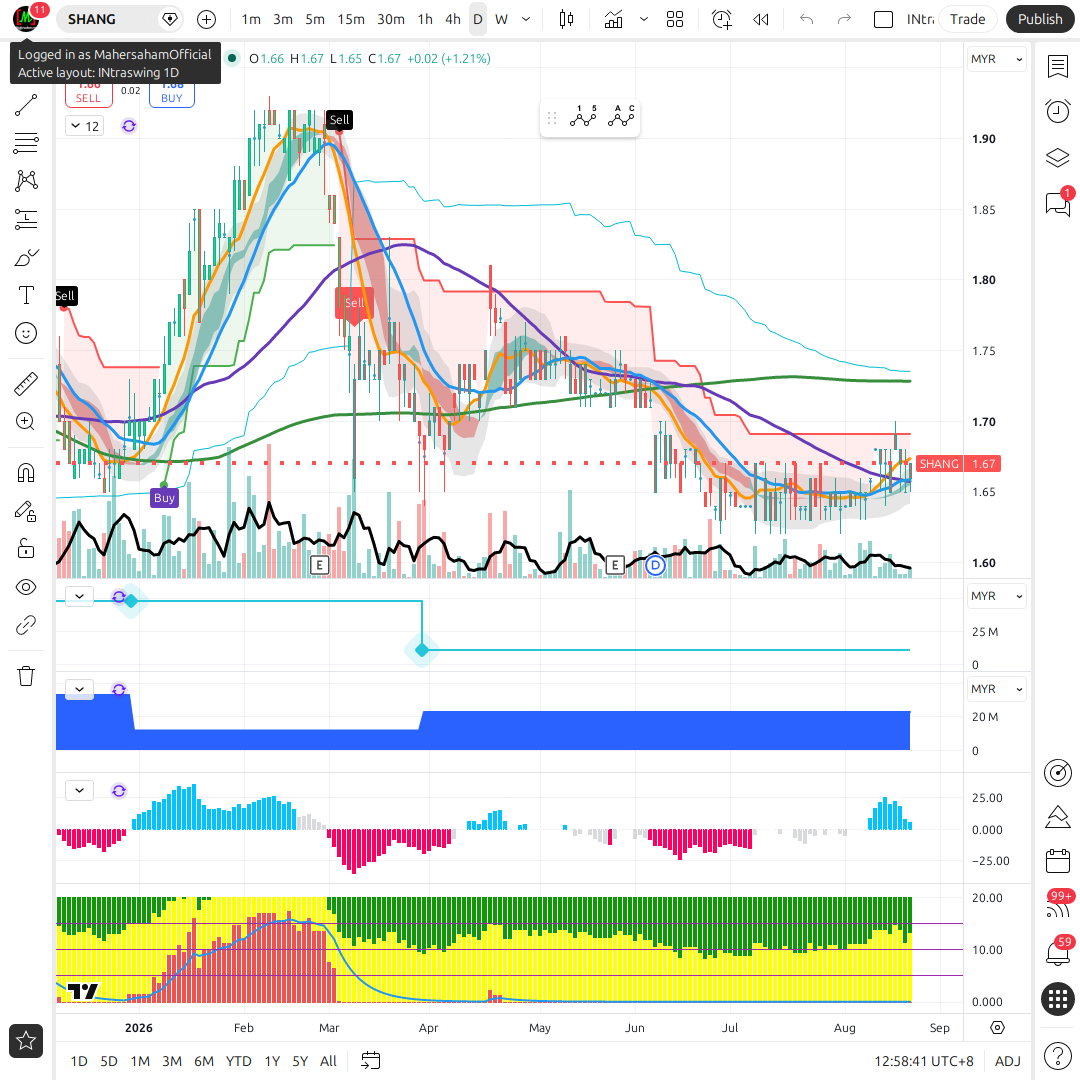Switch to the 4h timeframe

(x=452, y=19)
